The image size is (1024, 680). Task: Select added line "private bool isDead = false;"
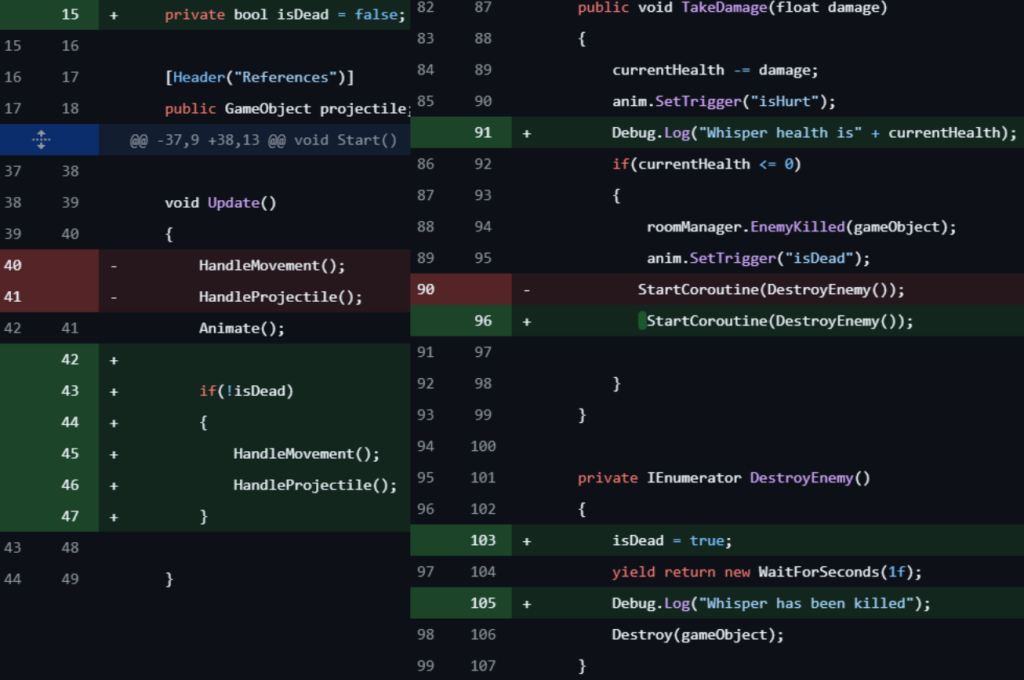[285, 14]
